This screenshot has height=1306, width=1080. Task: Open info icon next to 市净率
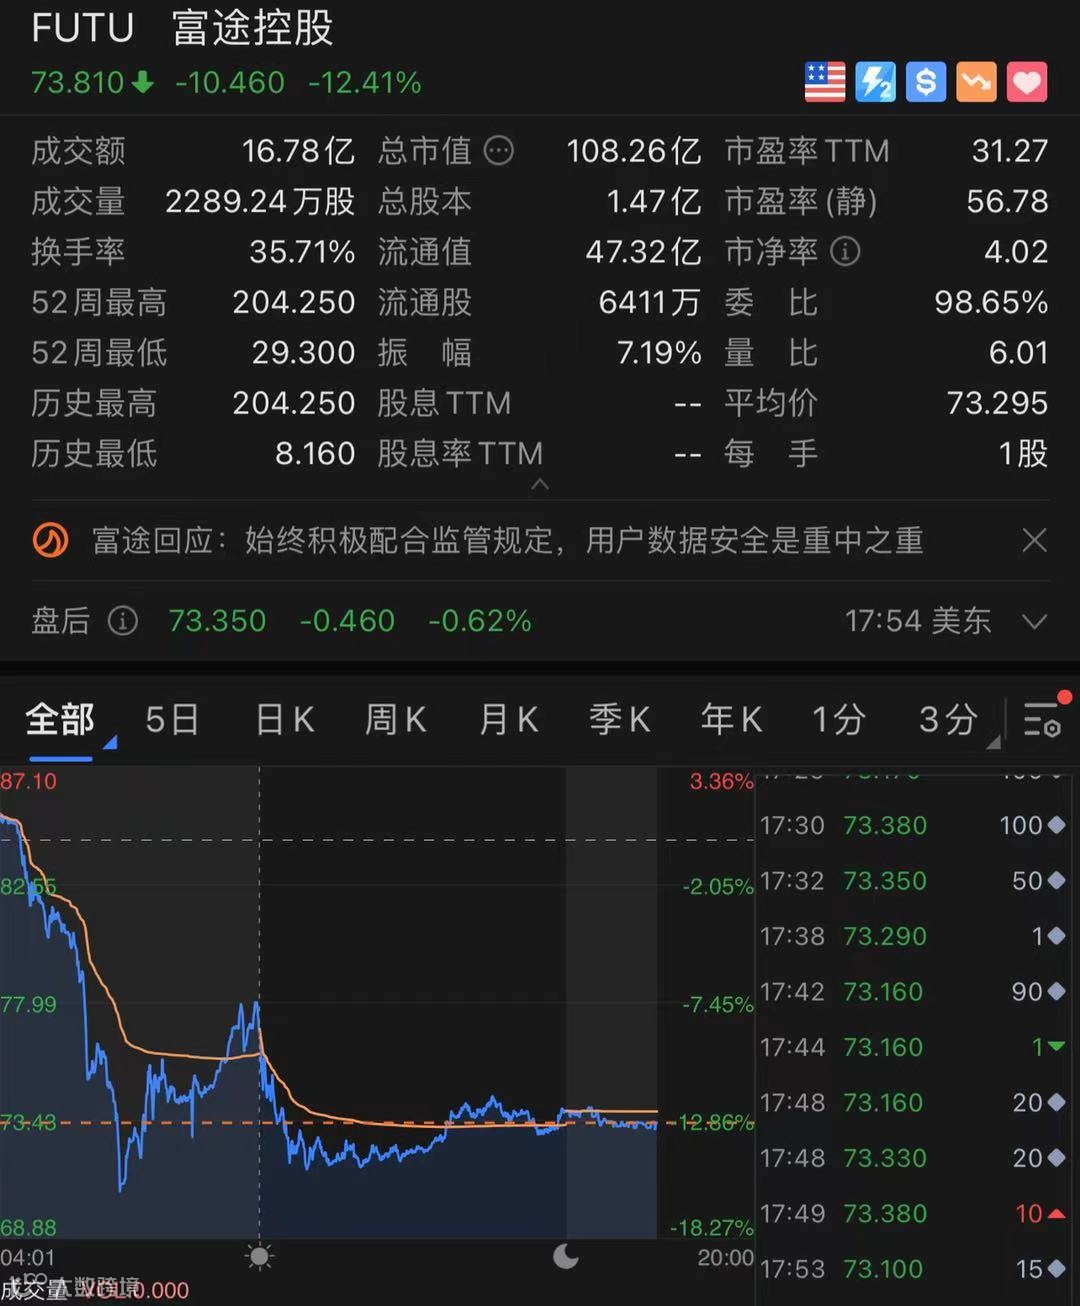pos(845,251)
